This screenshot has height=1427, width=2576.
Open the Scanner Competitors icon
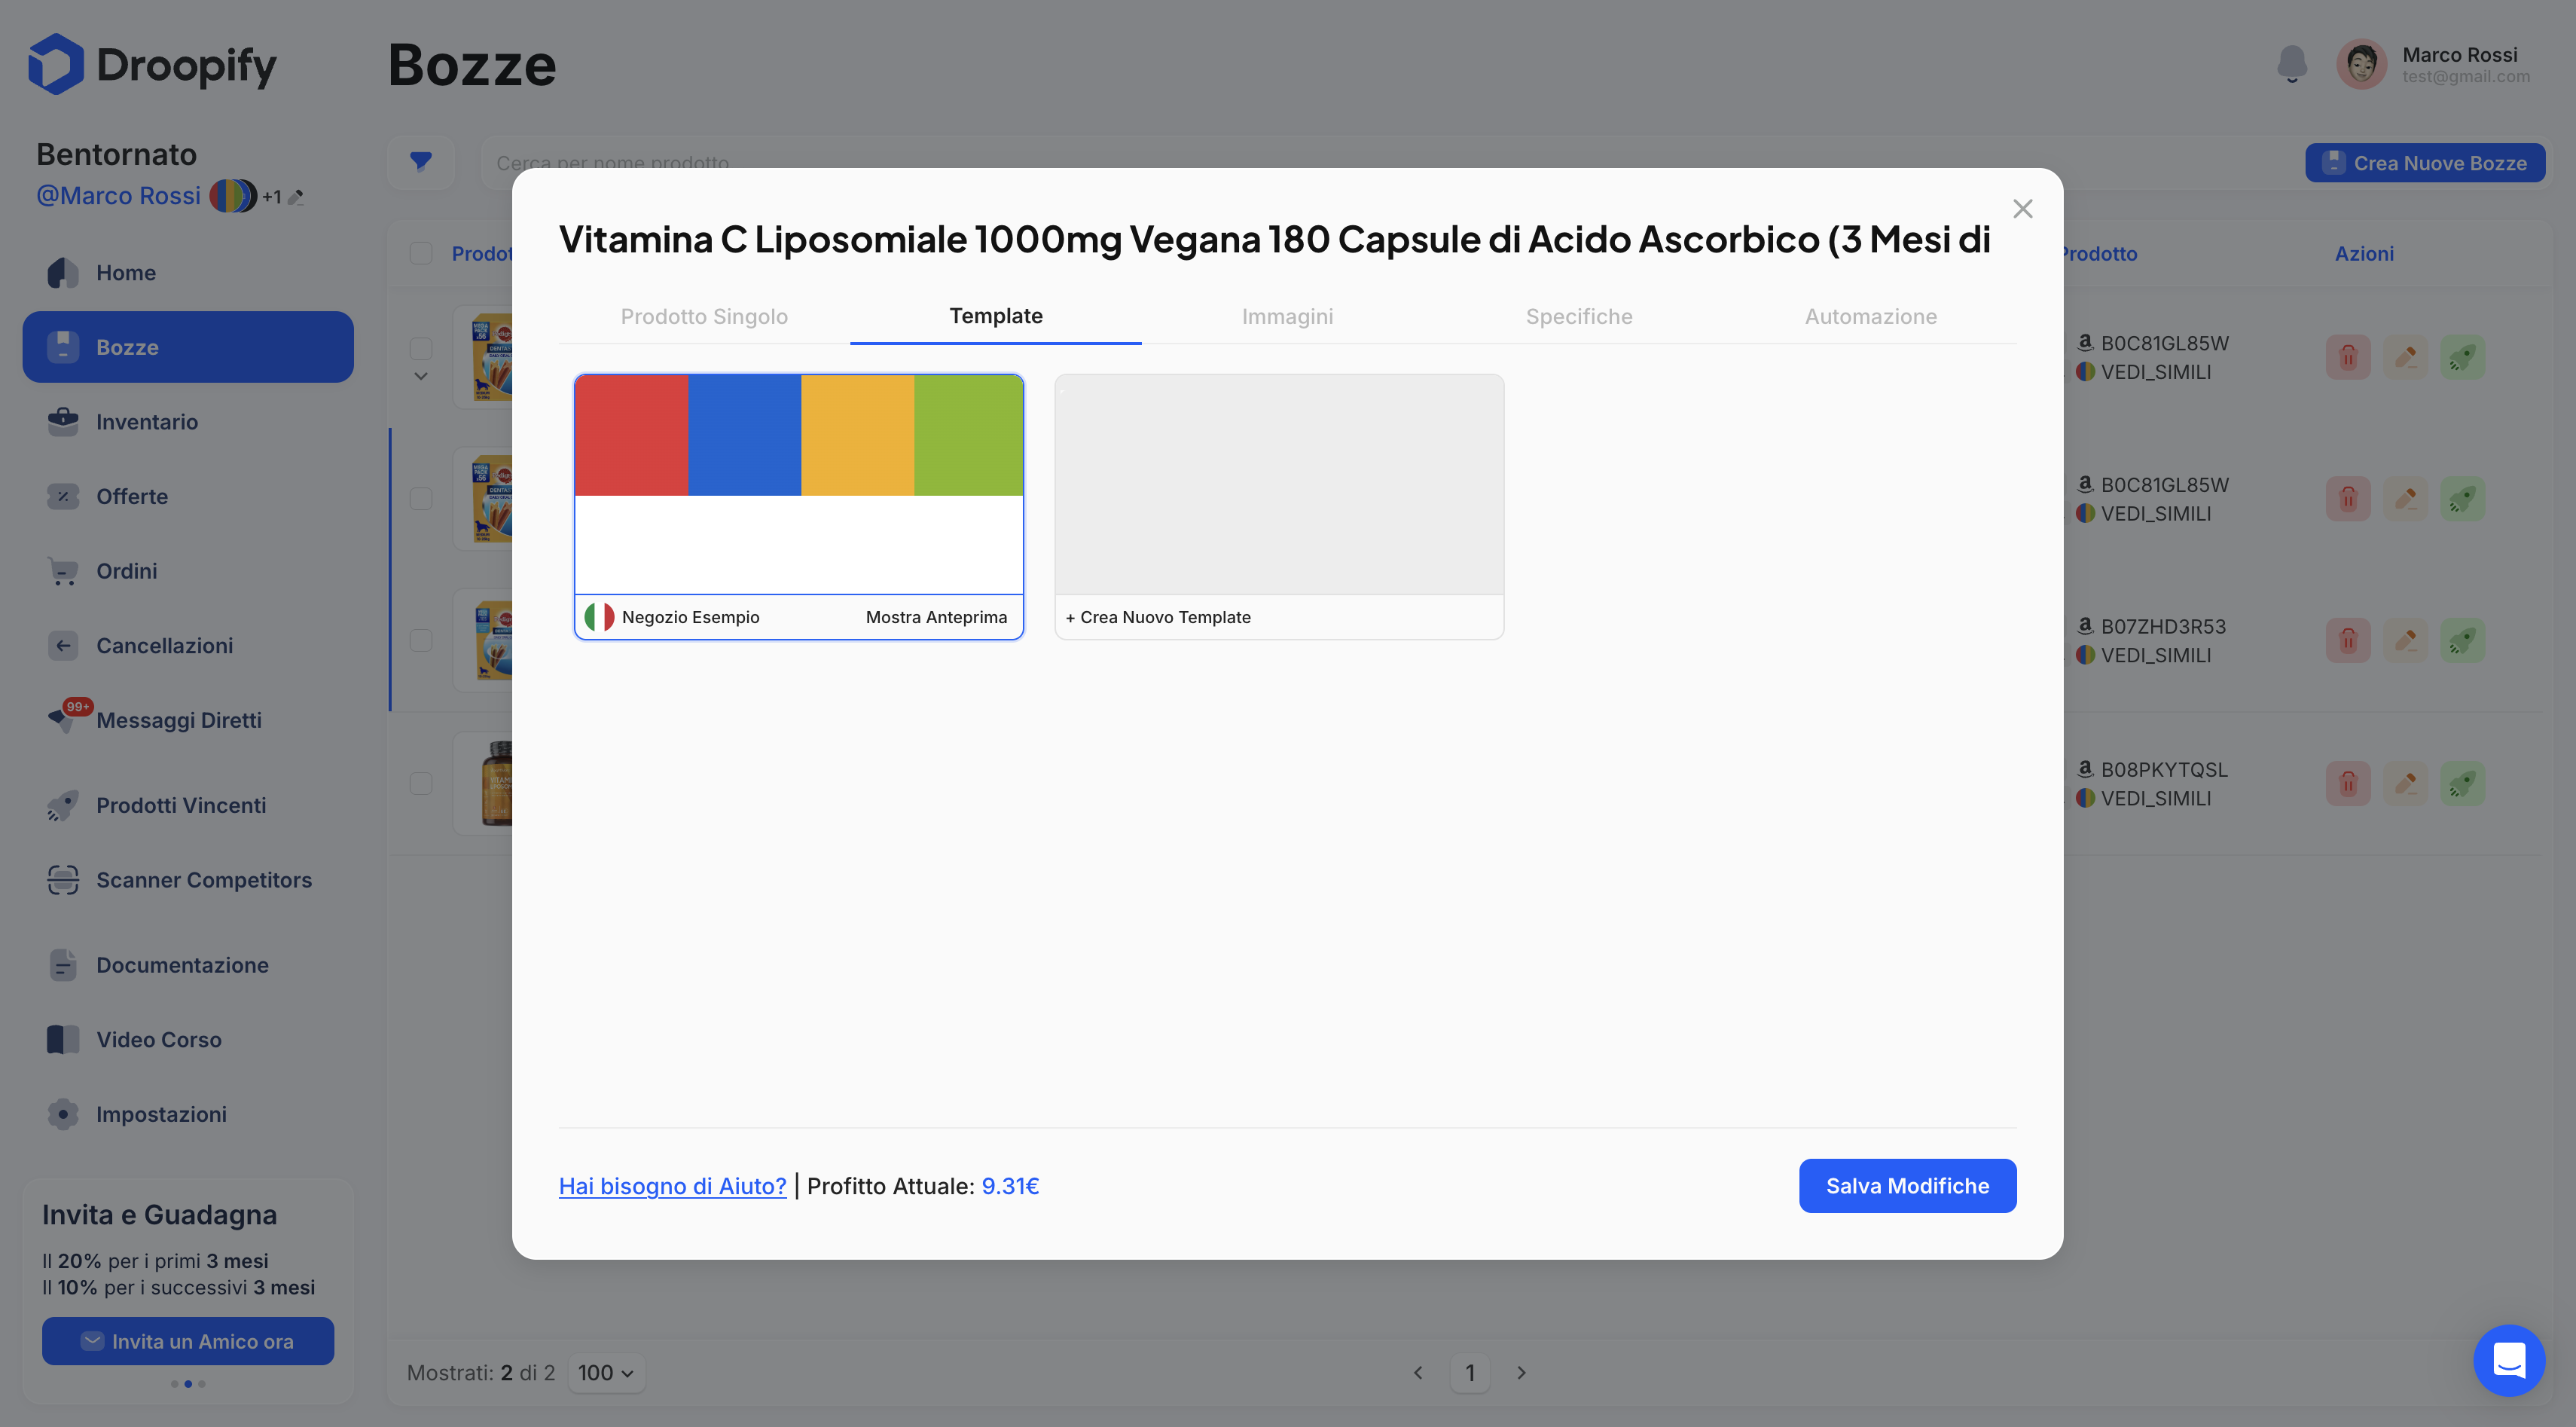63,880
